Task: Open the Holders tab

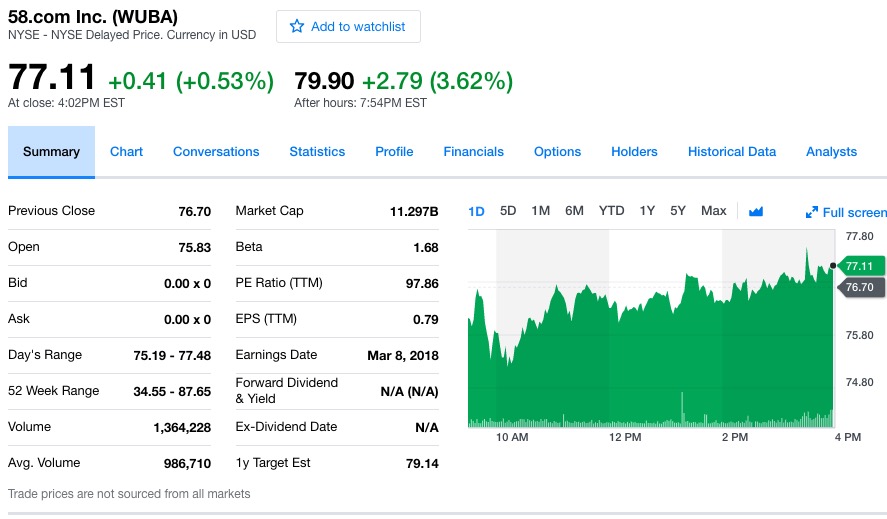Action: coord(634,152)
